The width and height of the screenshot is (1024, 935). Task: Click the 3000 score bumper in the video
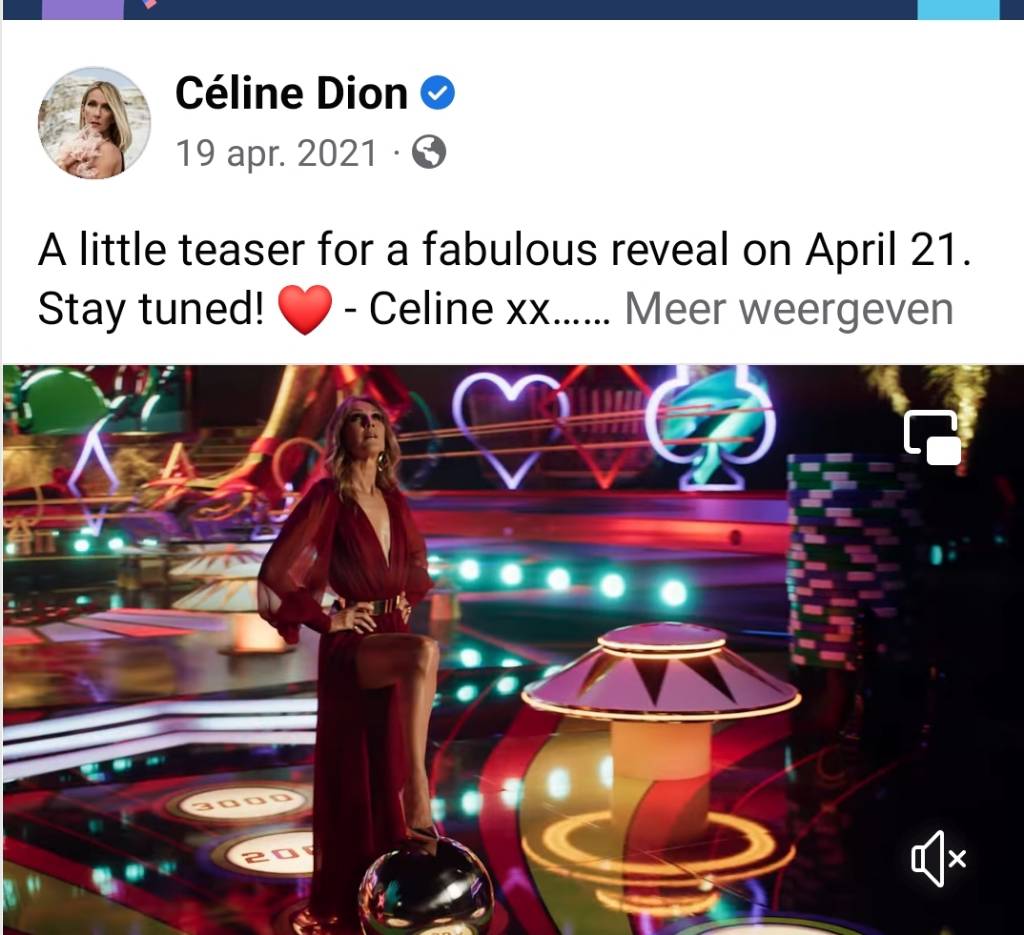(242, 801)
